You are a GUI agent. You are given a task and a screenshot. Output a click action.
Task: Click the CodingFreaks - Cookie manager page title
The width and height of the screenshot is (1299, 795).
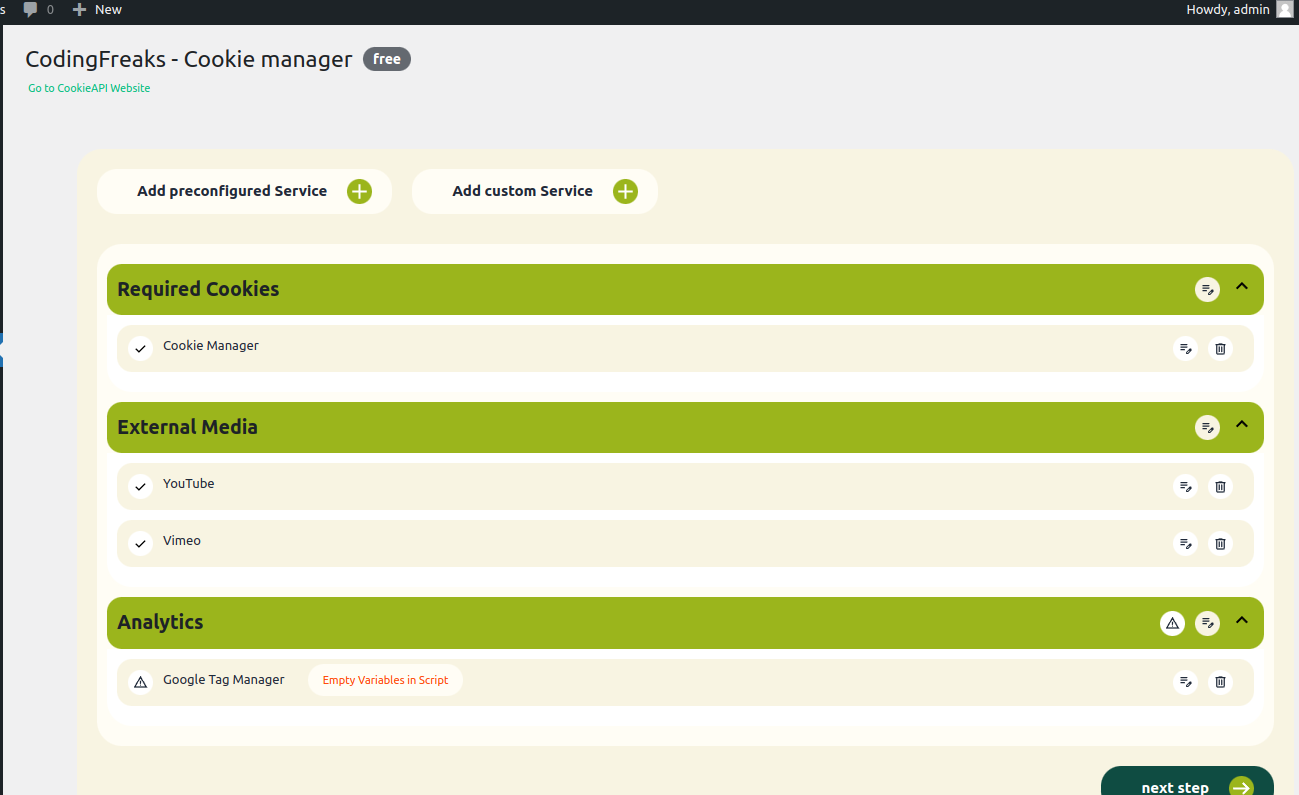tap(189, 59)
